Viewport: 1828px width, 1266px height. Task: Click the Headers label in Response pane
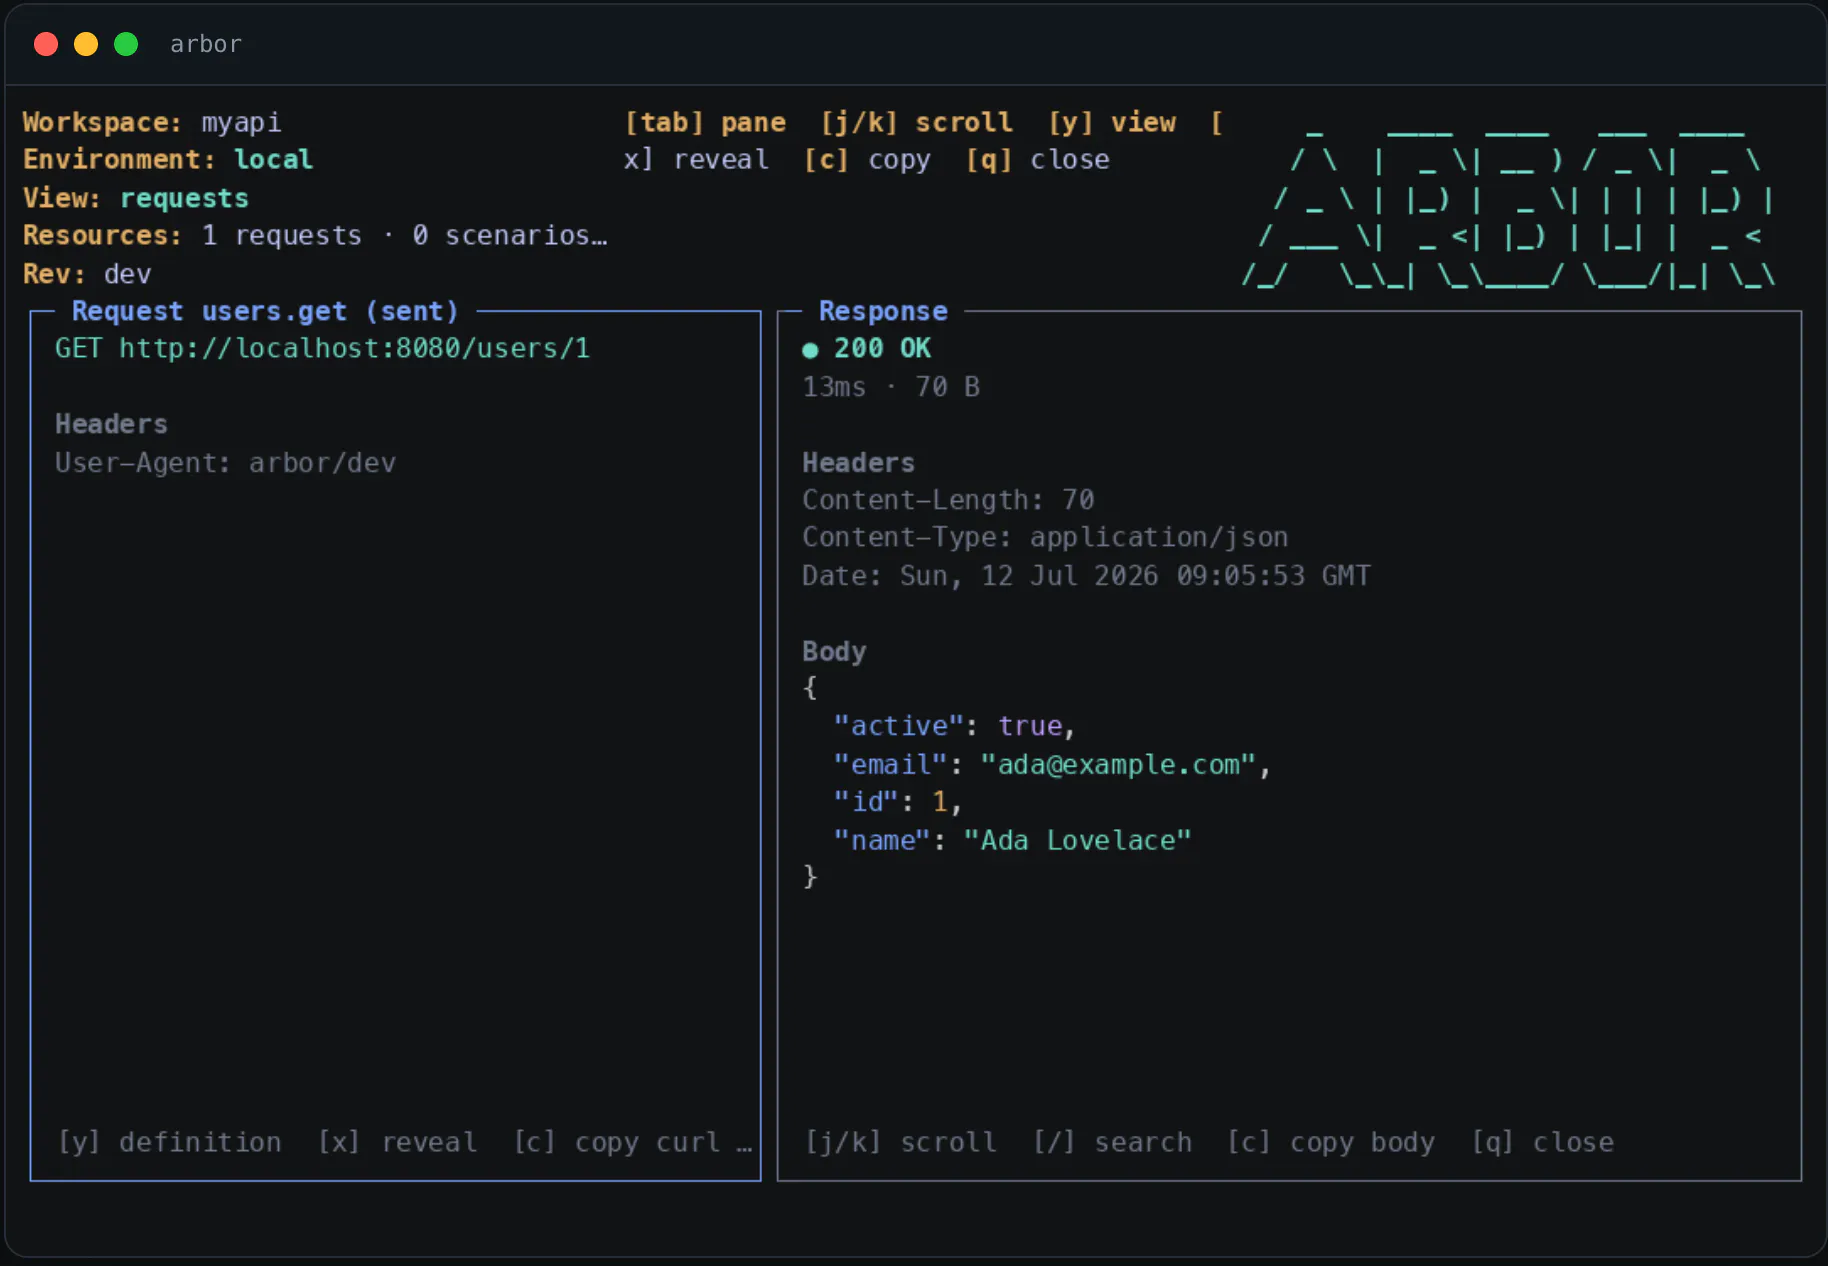coord(858,463)
